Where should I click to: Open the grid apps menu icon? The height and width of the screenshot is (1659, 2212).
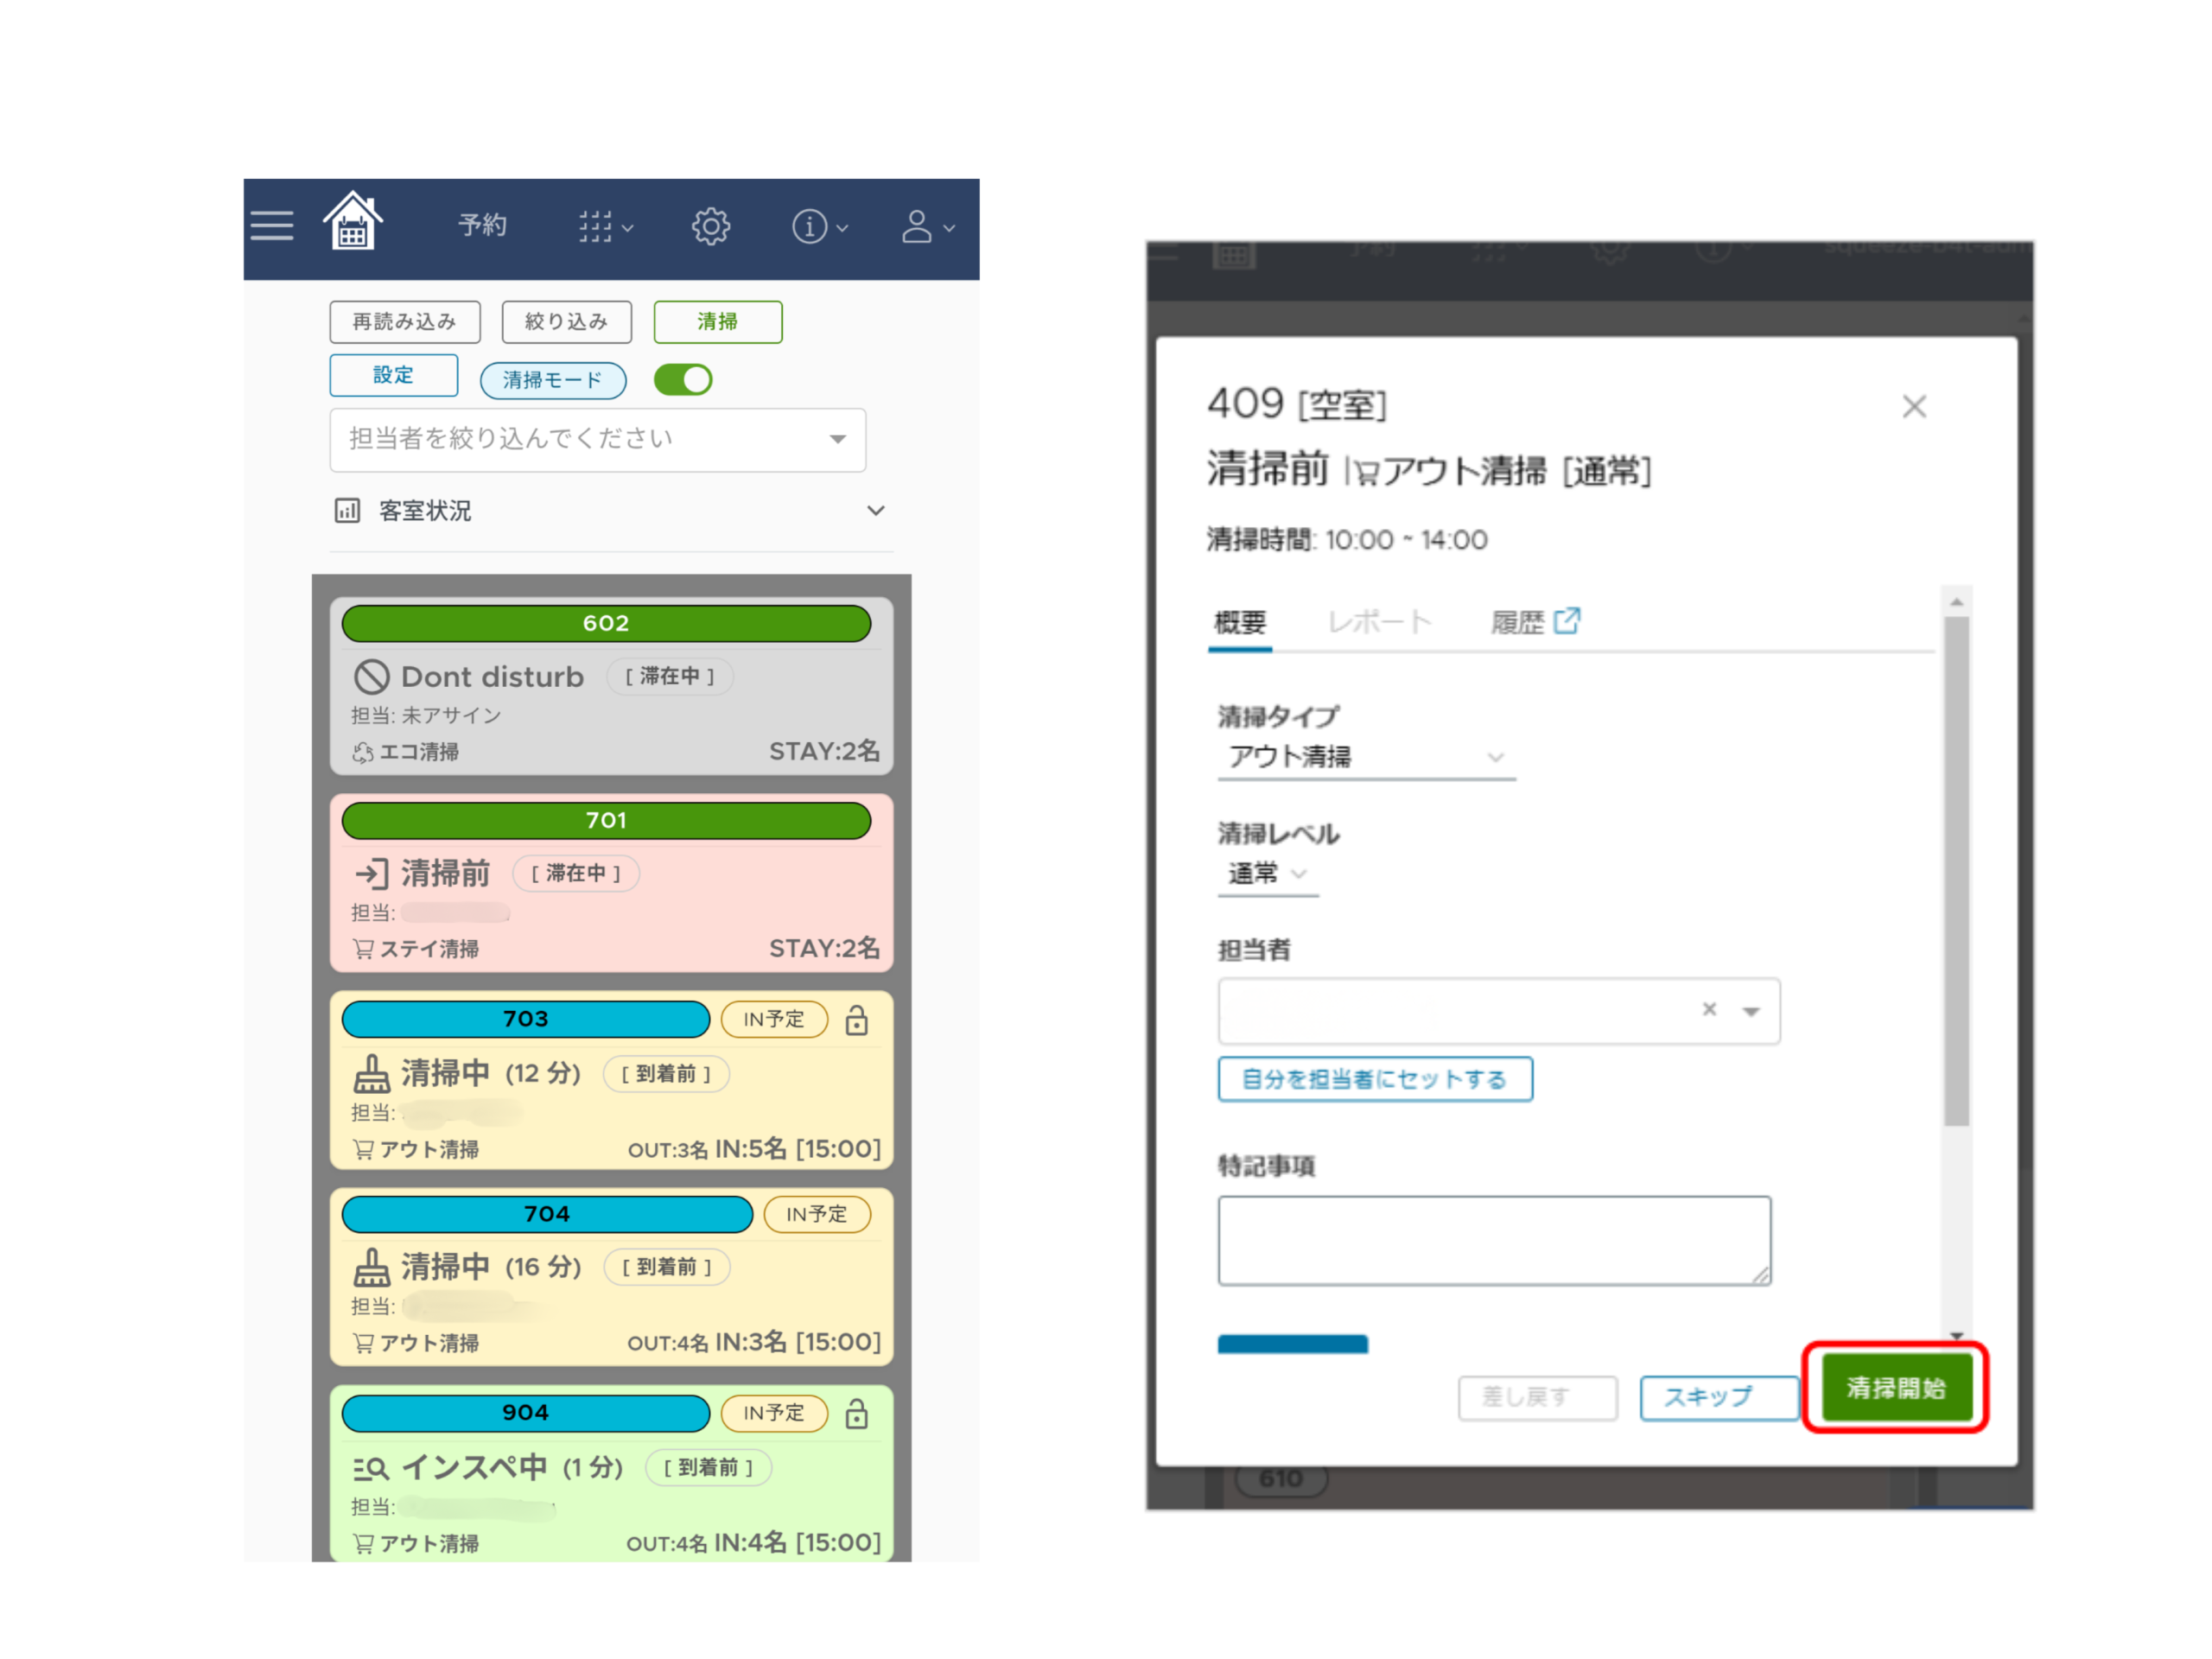[x=596, y=227]
